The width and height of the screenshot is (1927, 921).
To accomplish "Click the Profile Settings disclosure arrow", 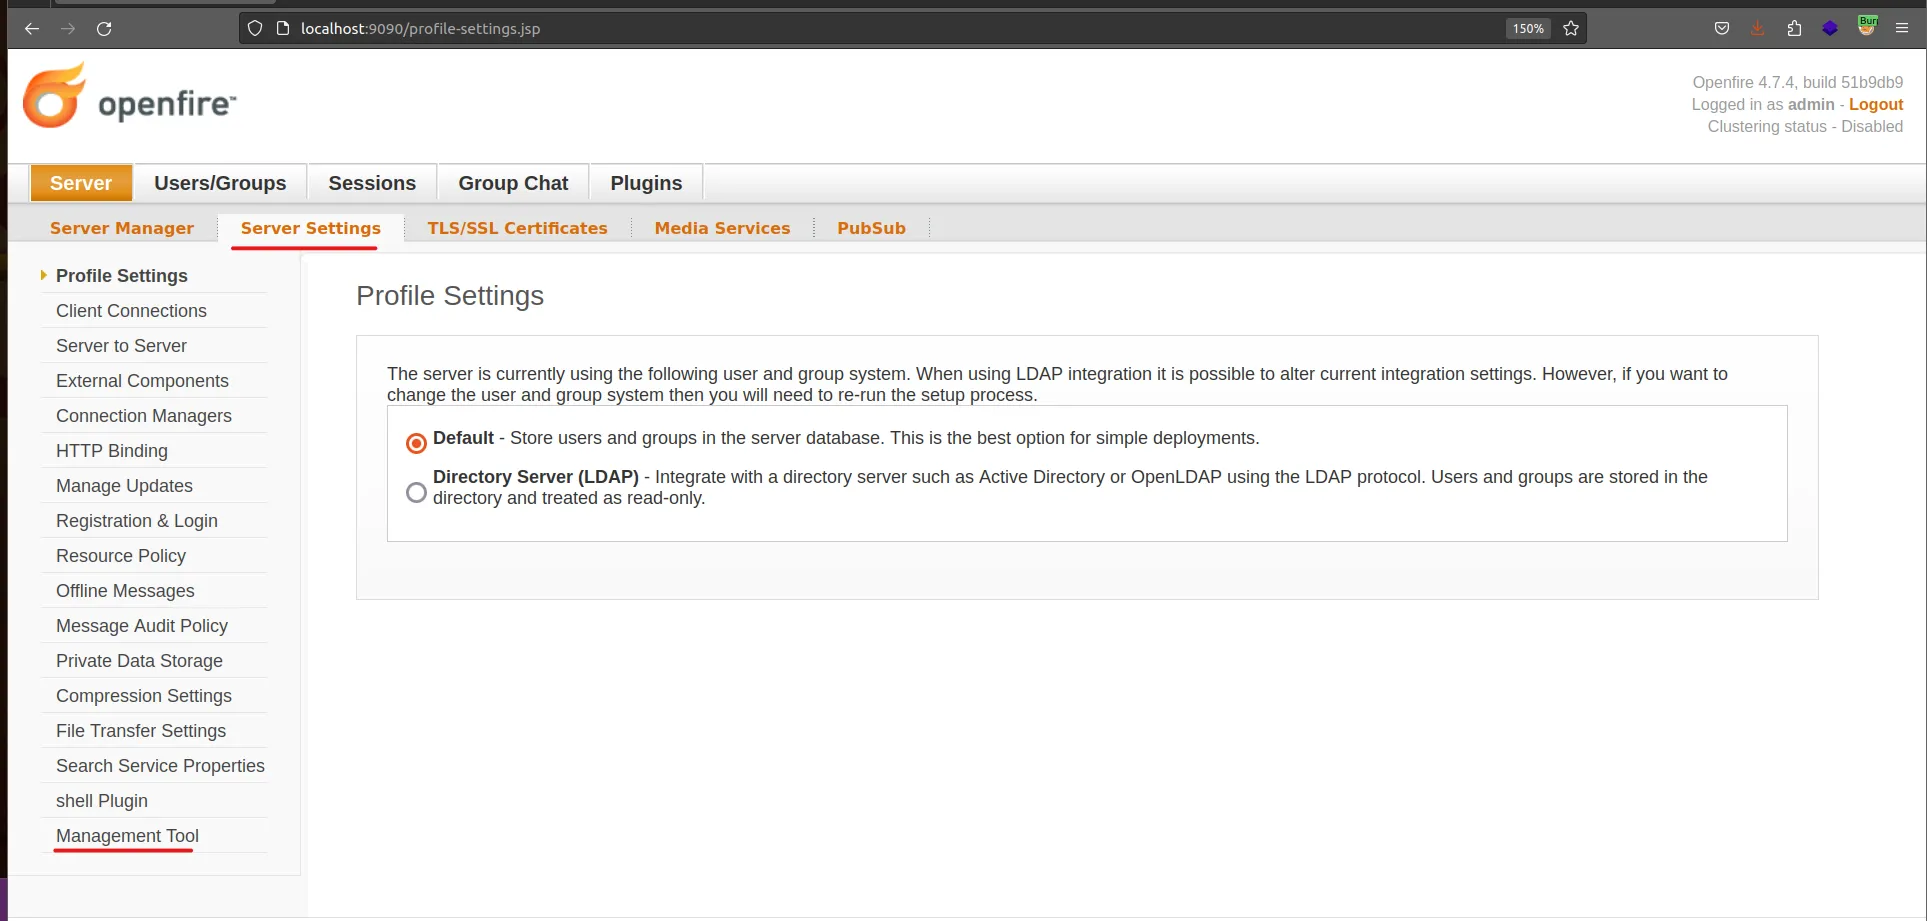I will coord(43,275).
